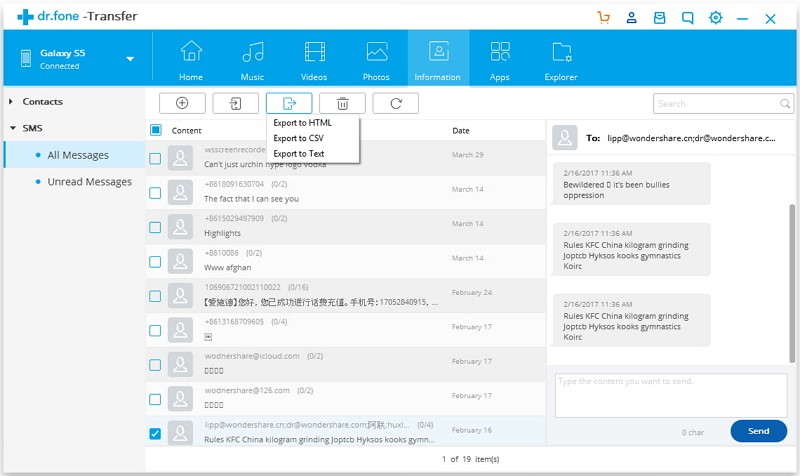The image size is (800, 476).
Task: Check the wsscreenrecorder message checkbox
Action: pyautogui.click(x=155, y=159)
